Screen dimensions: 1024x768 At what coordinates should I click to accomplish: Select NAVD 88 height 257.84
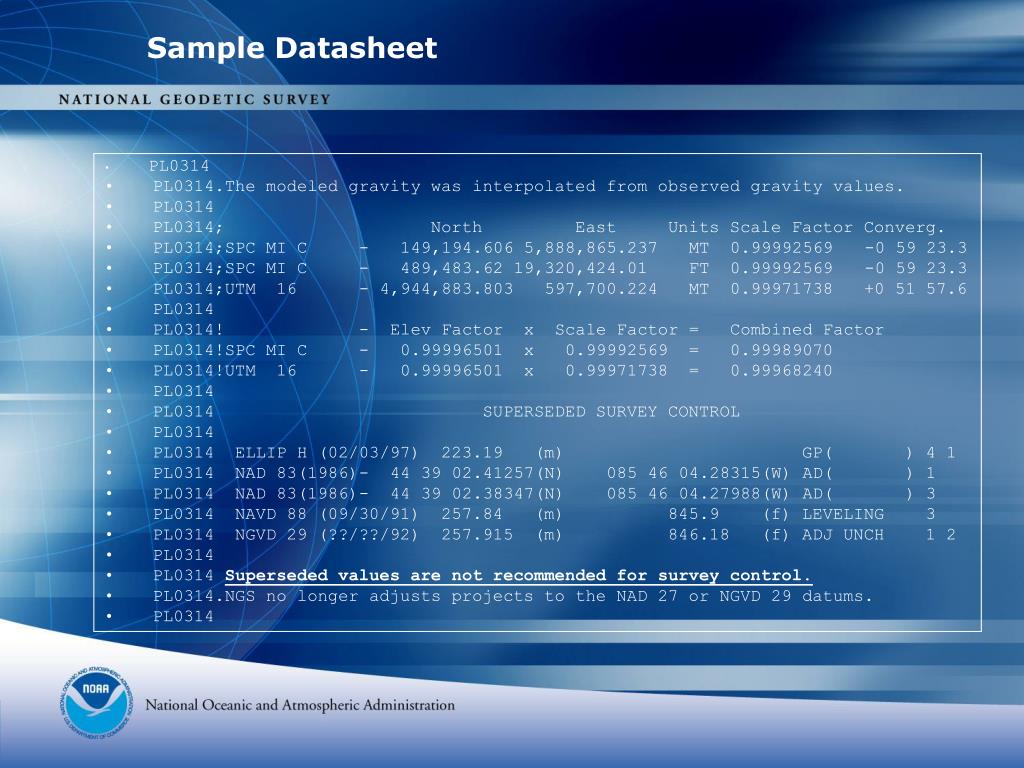pyautogui.click(x=472, y=515)
